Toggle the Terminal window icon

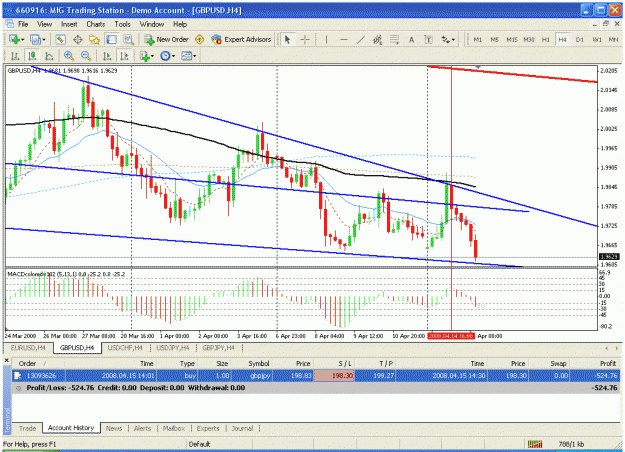point(111,39)
